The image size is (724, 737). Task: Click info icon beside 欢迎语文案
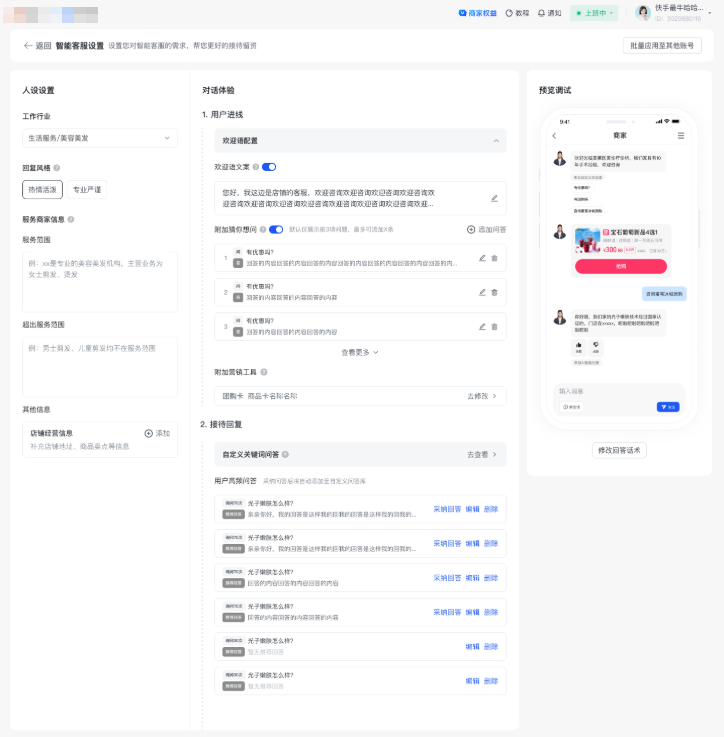[x=256, y=167]
